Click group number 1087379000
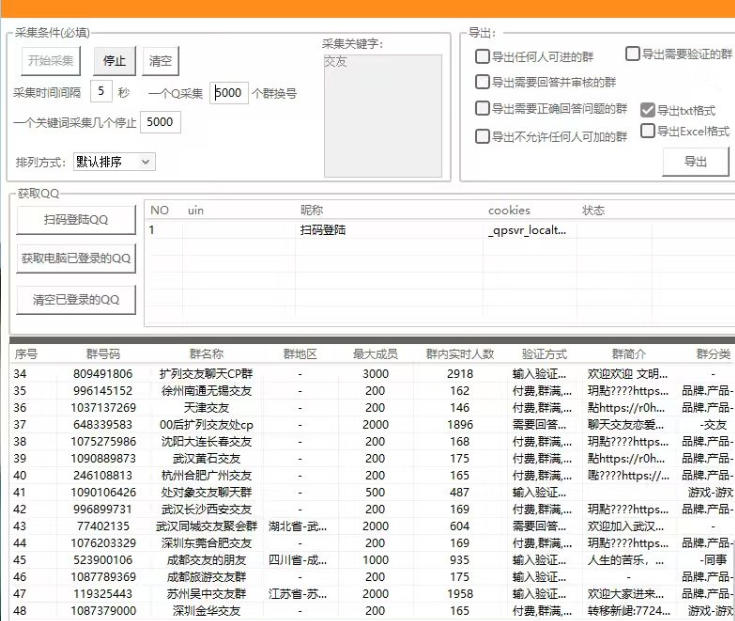The width and height of the screenshot is (735, 621). [x=103, y=611]
